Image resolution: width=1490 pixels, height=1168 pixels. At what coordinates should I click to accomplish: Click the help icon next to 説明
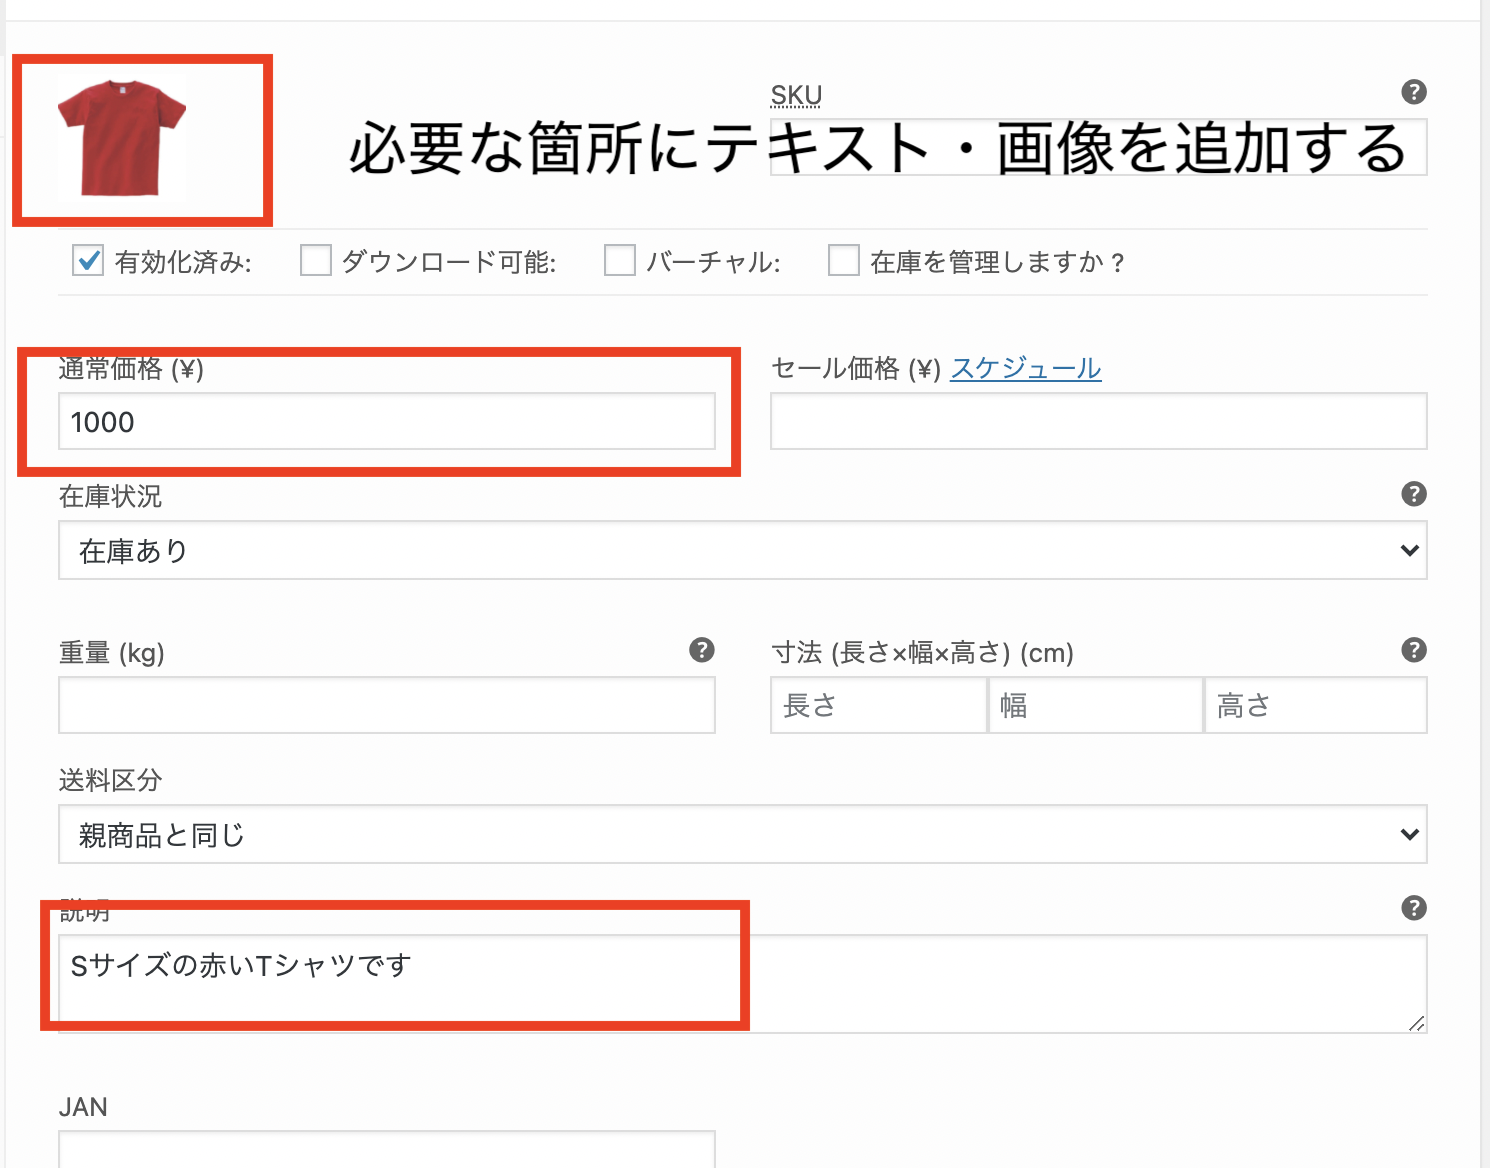[1413, 908]
